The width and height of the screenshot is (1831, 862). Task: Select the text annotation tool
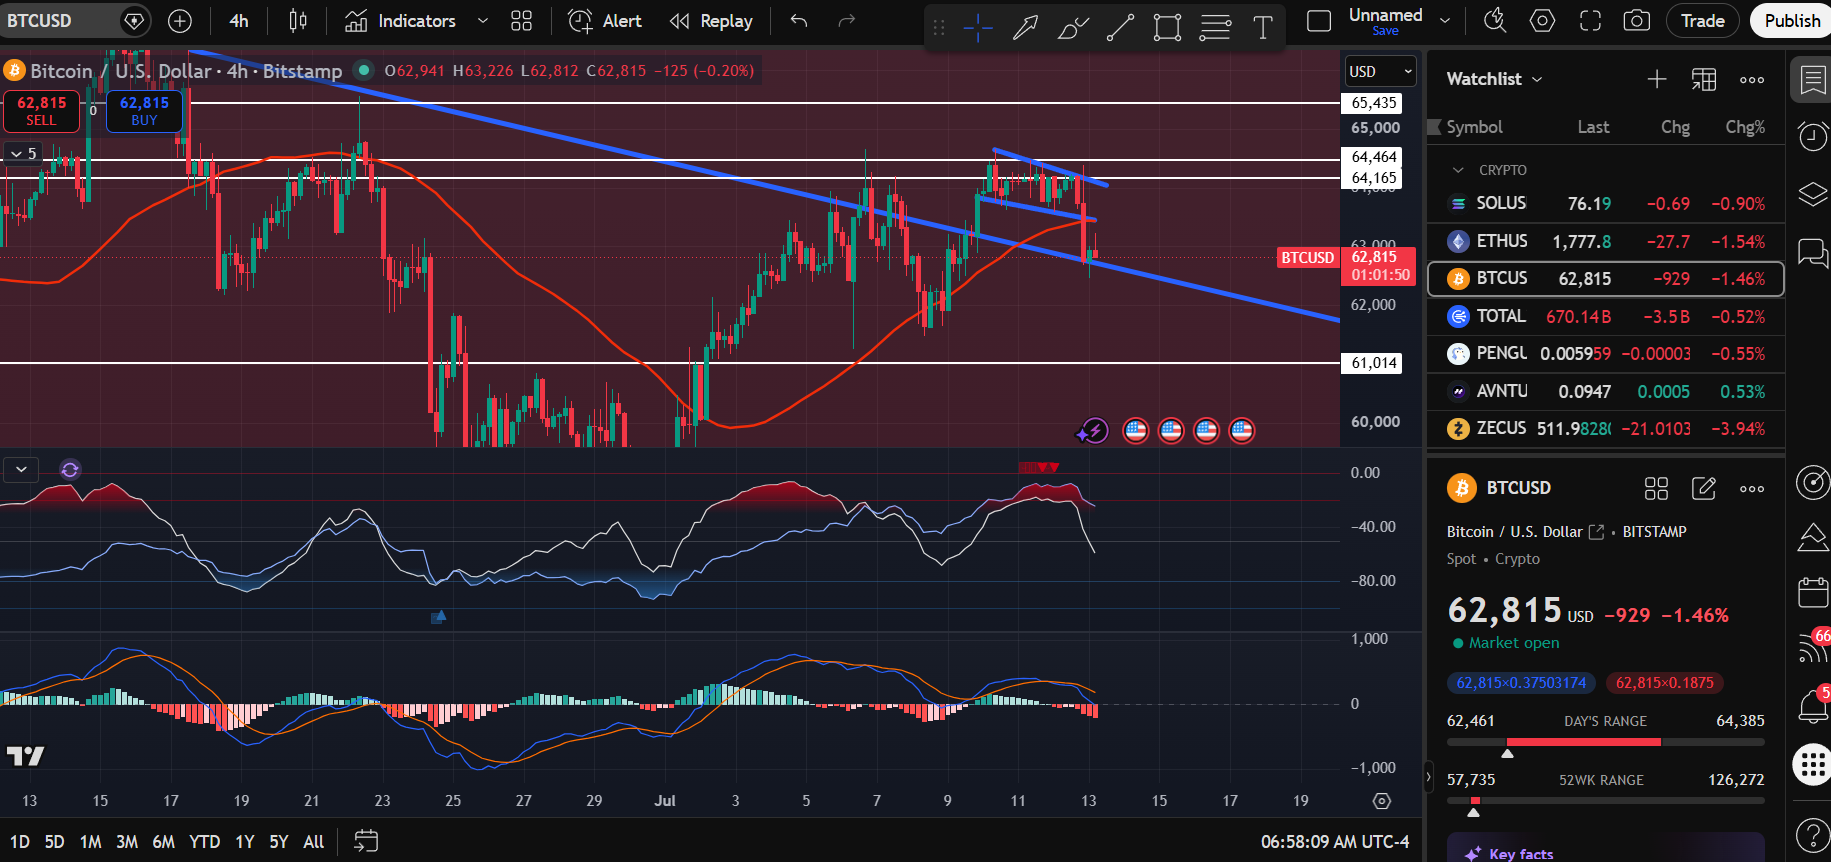(1263, 28)
